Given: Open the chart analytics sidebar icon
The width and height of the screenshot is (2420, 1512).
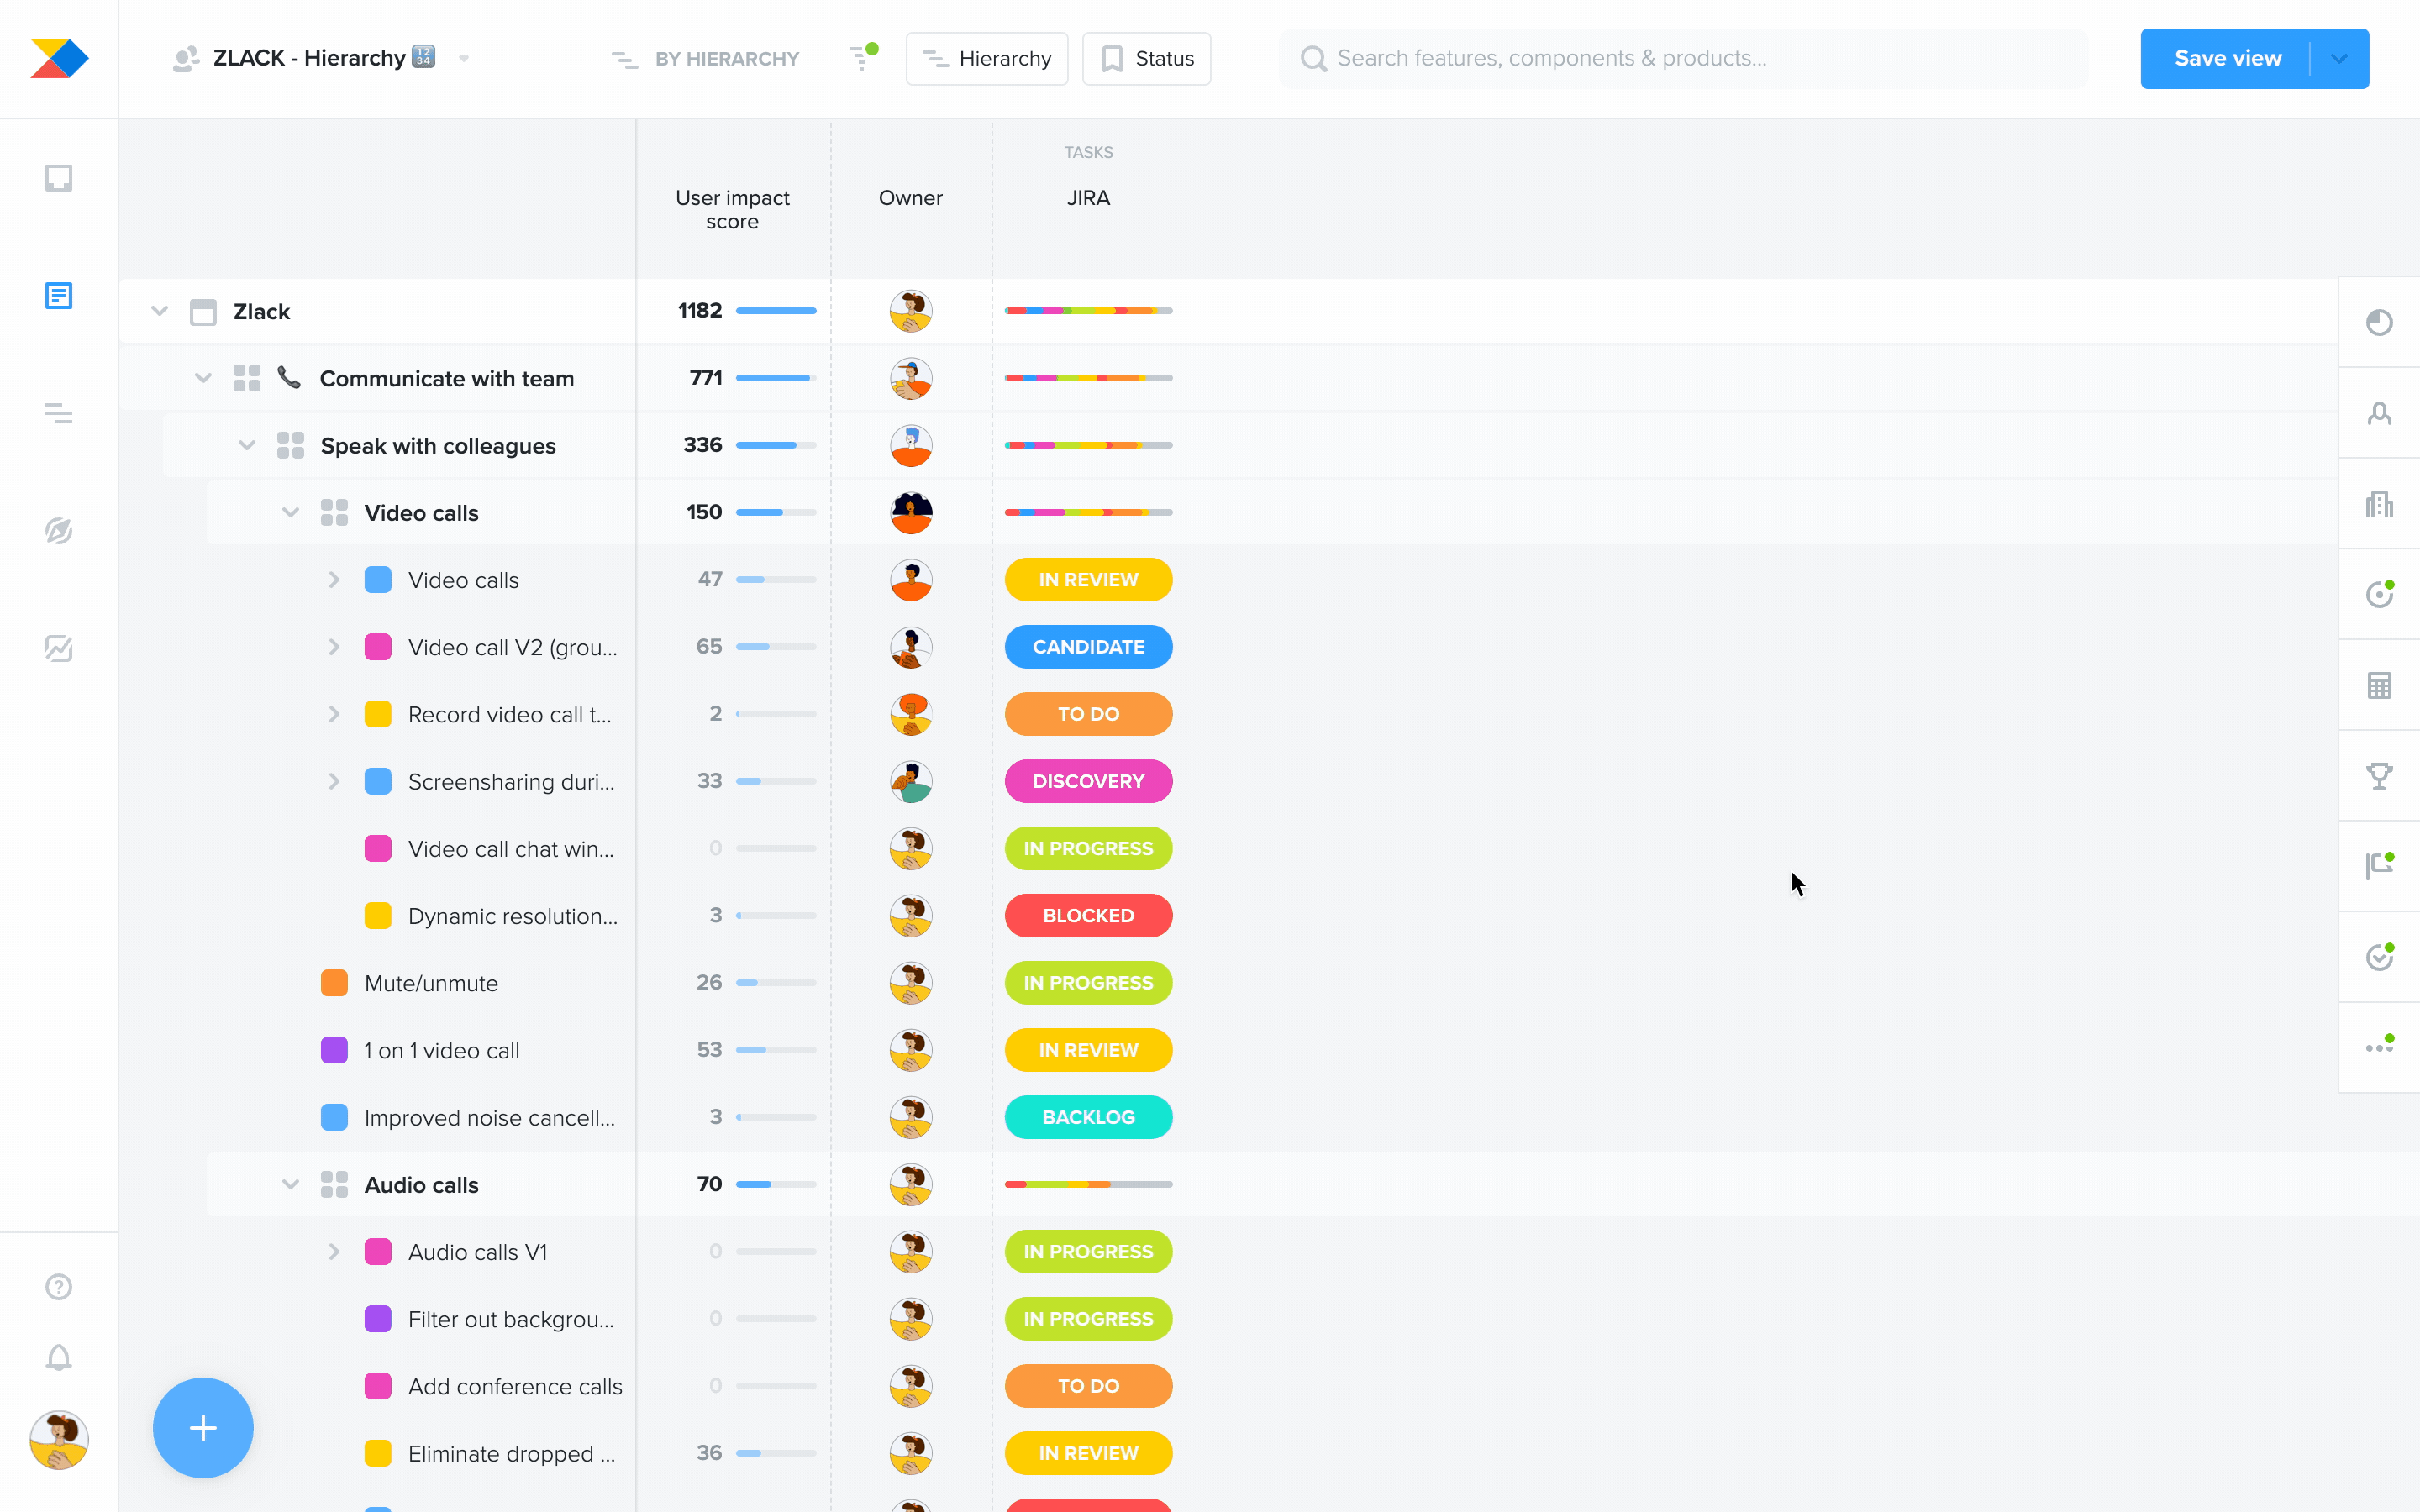Looking at the screenshot, I should point(59,649).
